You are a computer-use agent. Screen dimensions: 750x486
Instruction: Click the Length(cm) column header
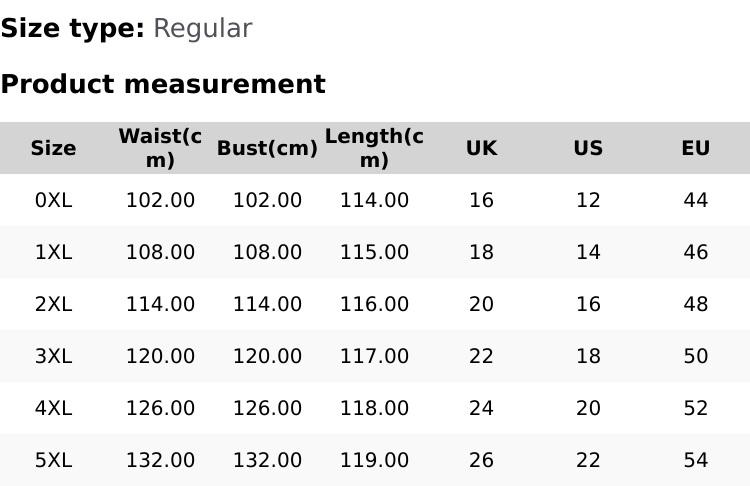click(x=374, y=148)
